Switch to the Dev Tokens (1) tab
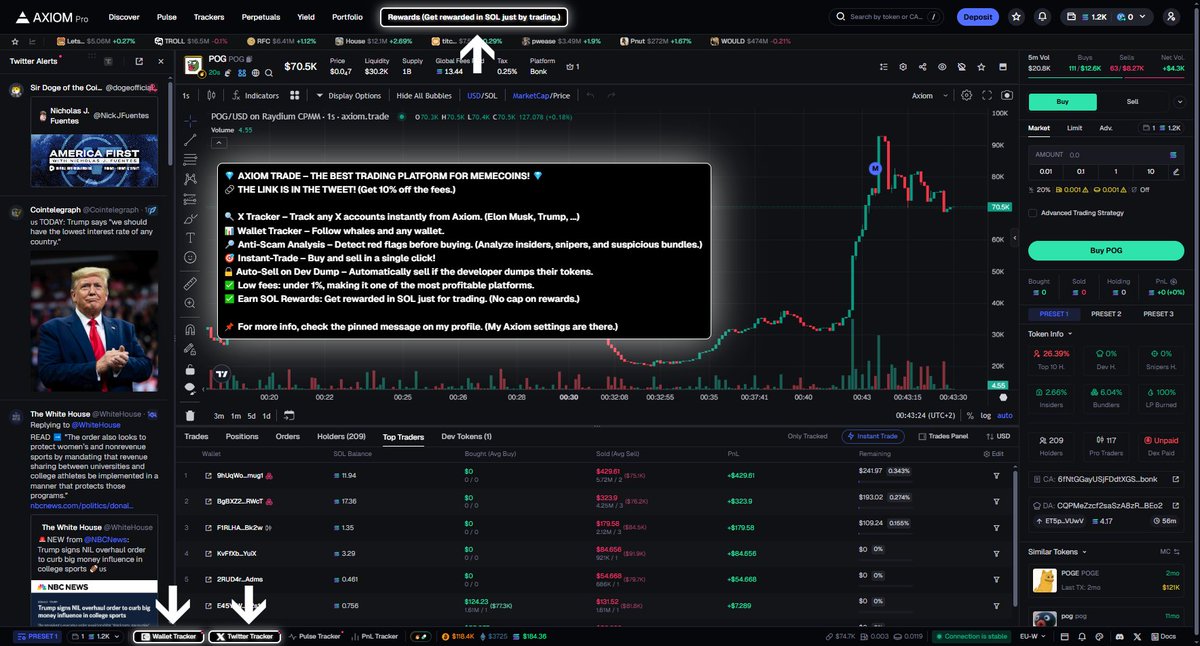The width and height of the screenshot is (1200, 646). coord(466,436)
